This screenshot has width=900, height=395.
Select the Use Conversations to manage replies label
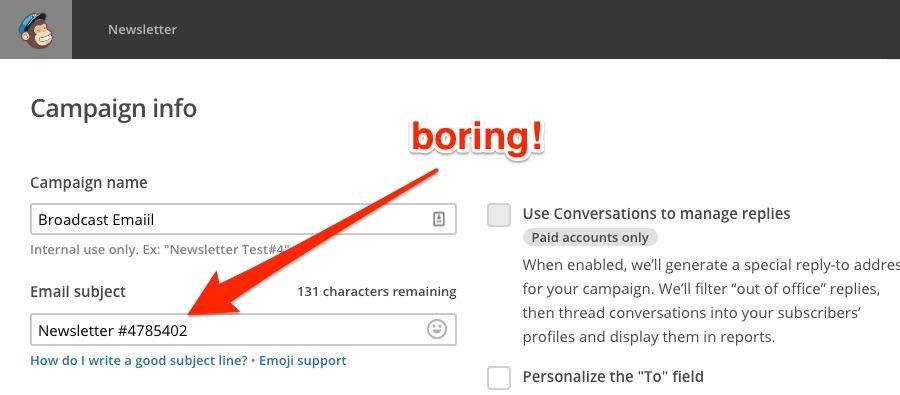657,214
